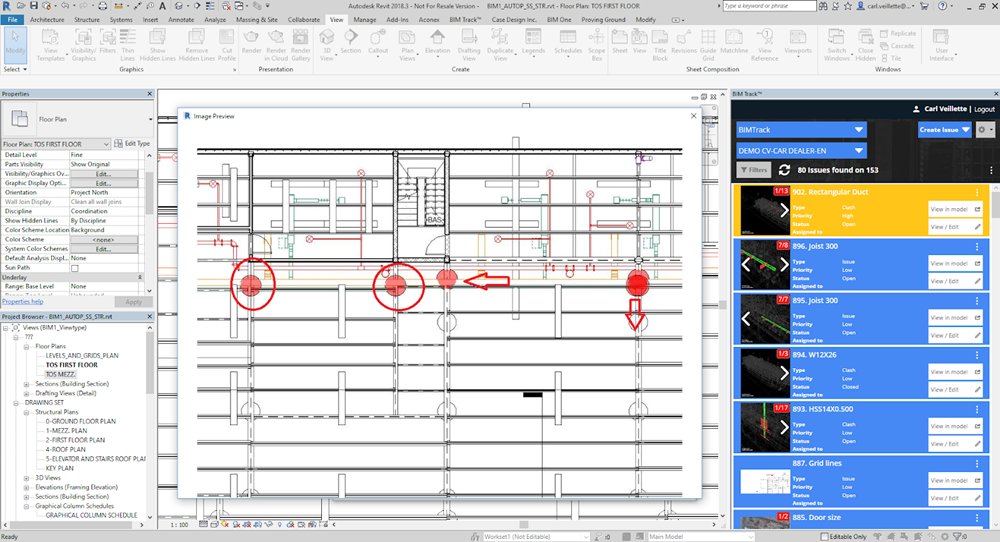
Task: Click the Save icon in quick access toolbar
Action: click(34, 6)
